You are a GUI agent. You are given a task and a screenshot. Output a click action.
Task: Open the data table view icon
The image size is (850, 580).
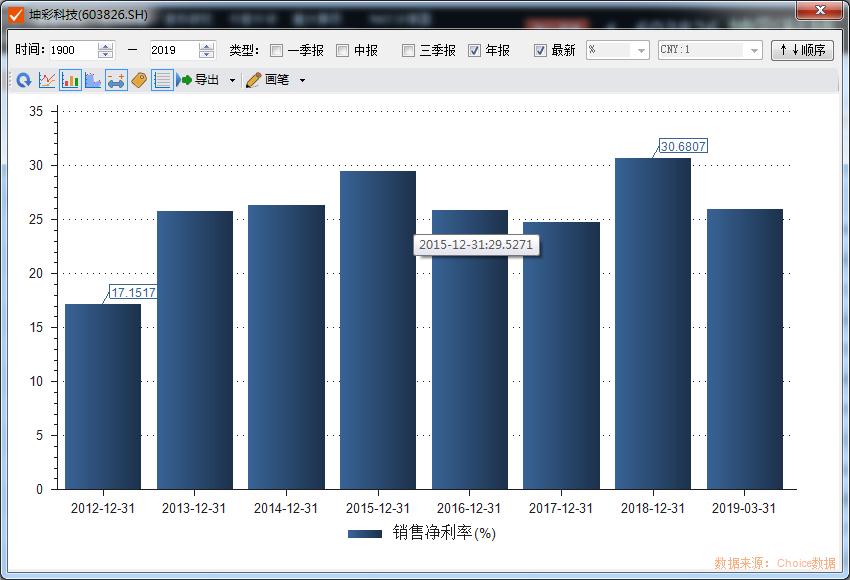[160, 80]
